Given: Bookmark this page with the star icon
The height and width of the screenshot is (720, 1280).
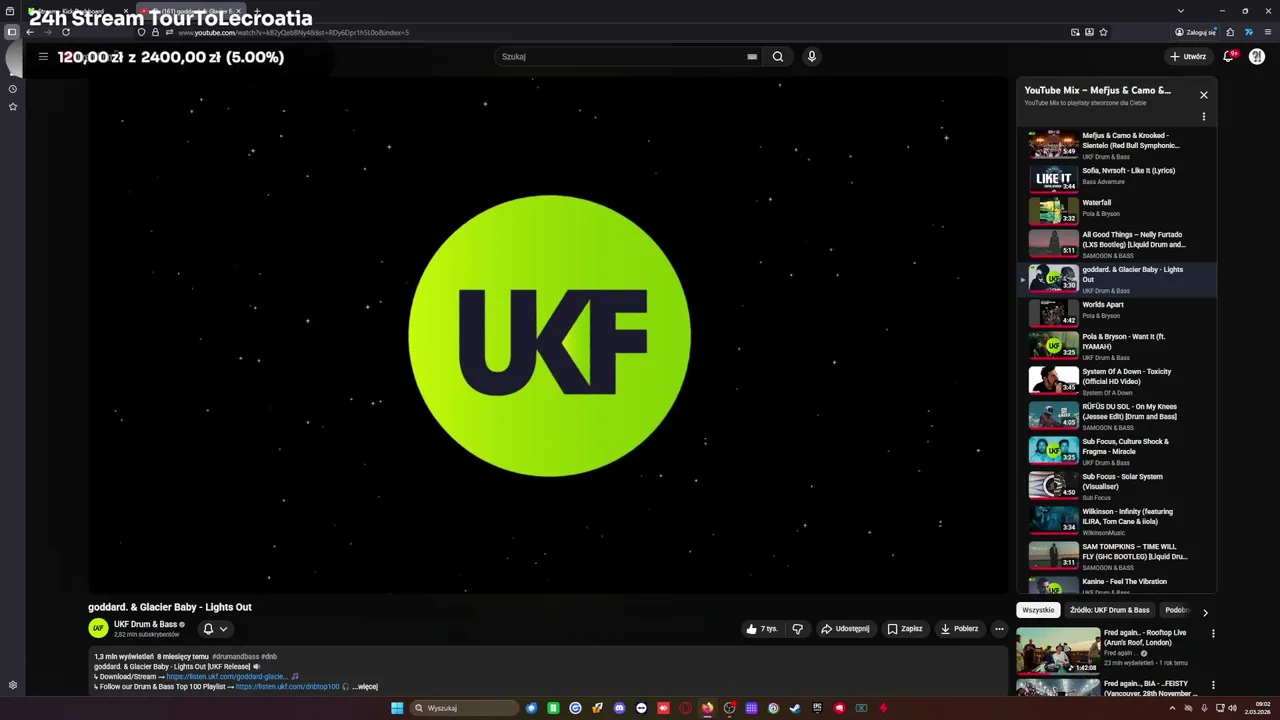Looking at the screenshot, I should click(1103, 32).
